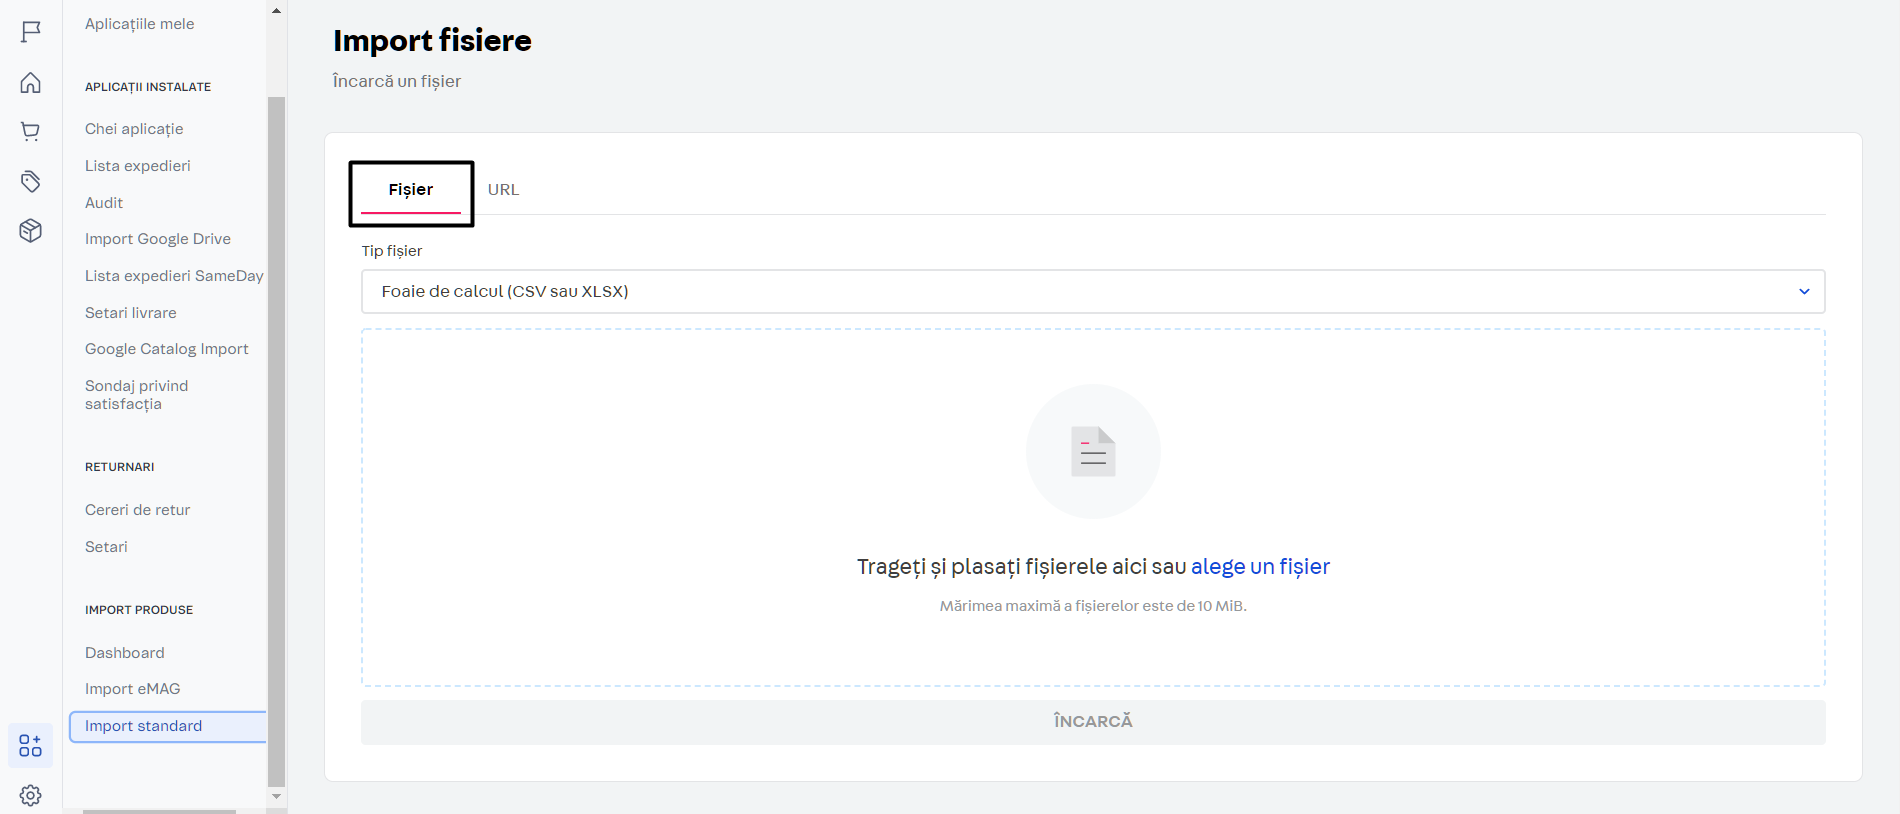The image size is (1900, 814).
Task: Click the sidebar scroll down arrow
Action: tap(277, 797)
